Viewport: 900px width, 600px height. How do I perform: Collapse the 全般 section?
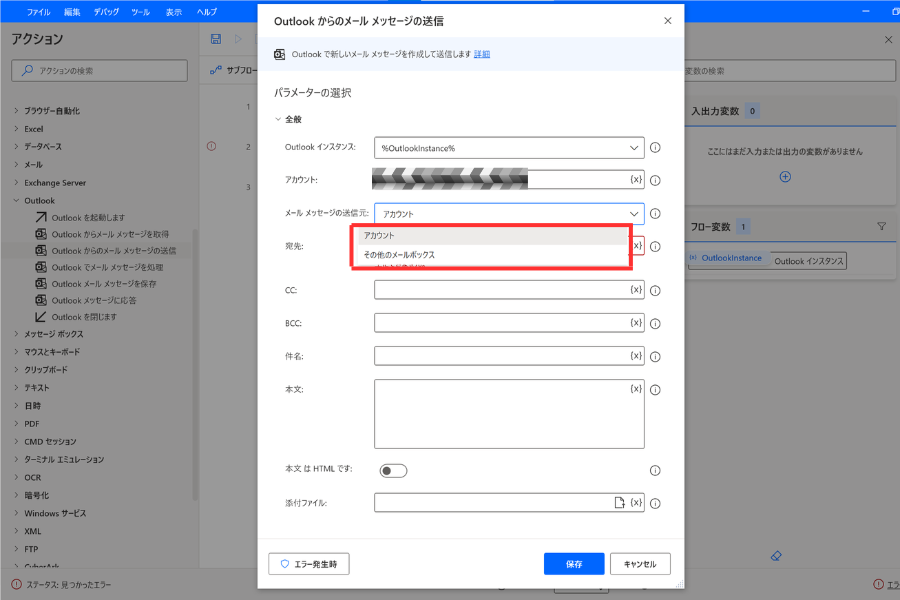point(278,119)
